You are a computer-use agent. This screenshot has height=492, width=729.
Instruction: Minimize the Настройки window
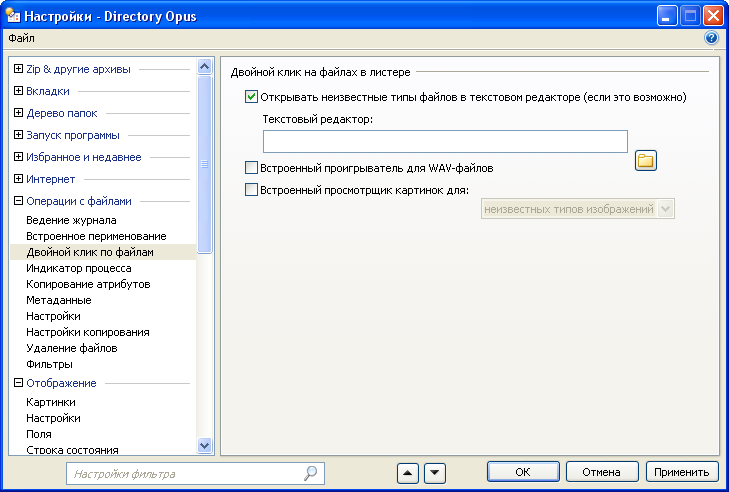point(667,16)
